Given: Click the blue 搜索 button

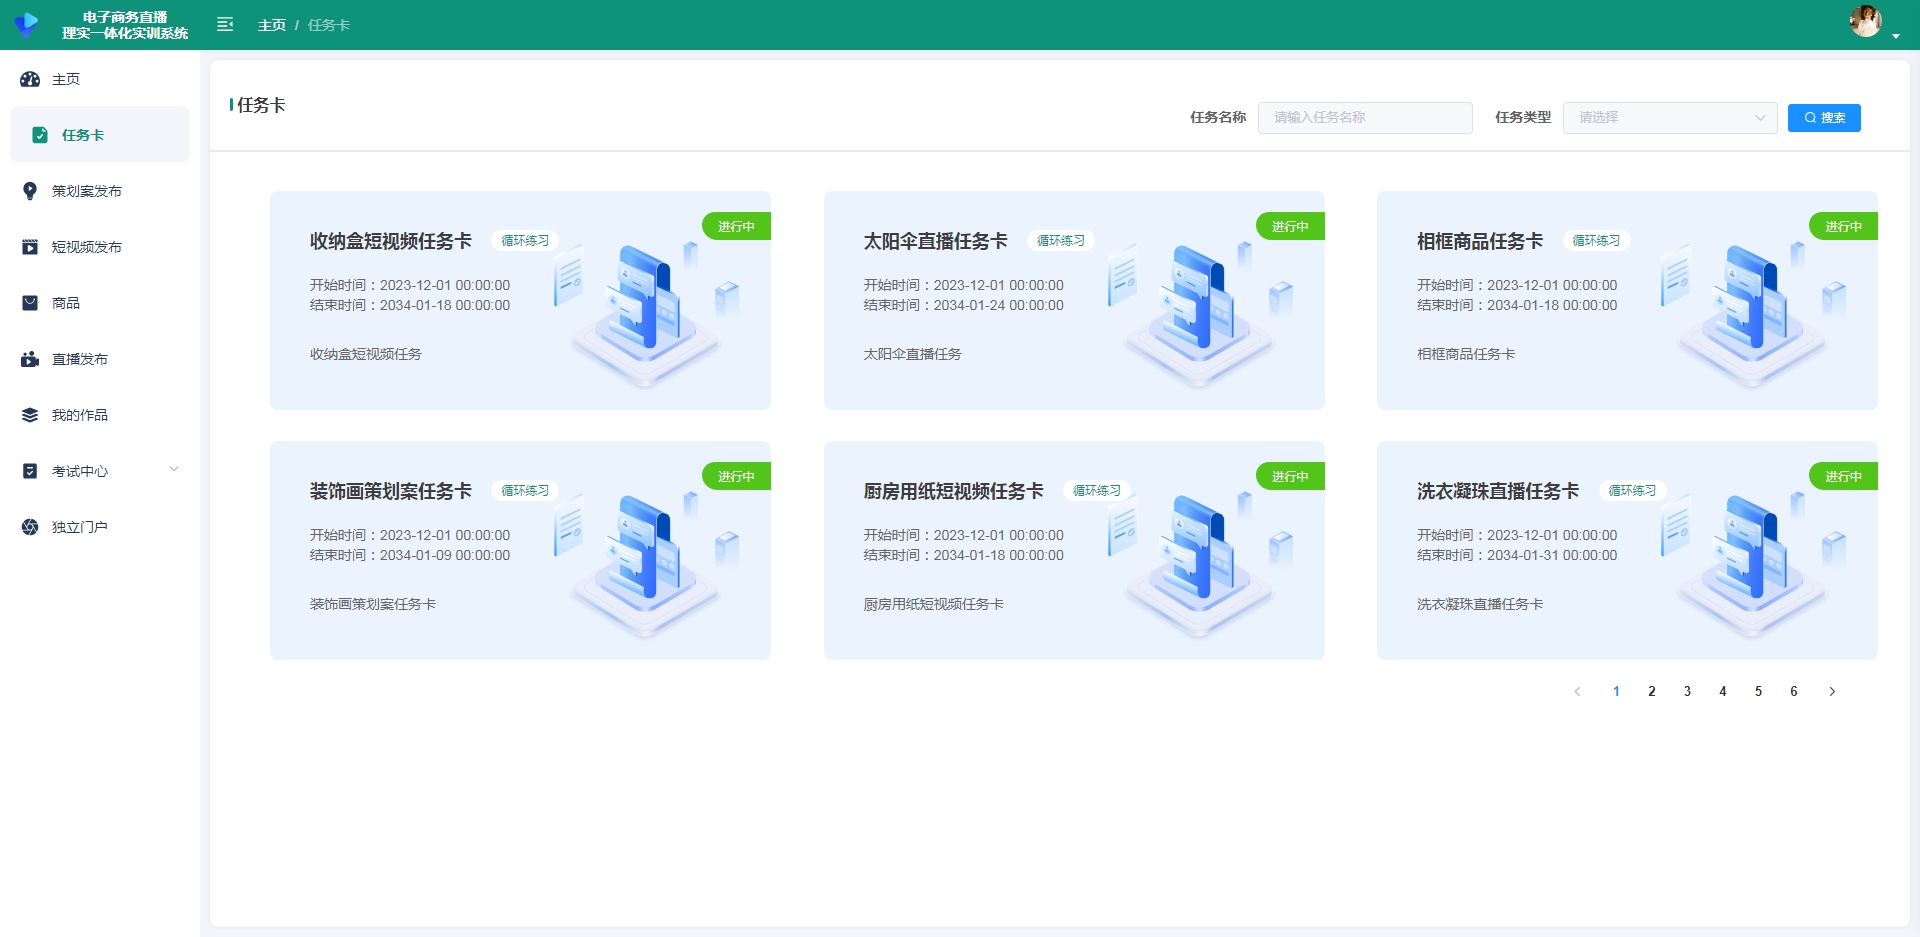Looking at the screenshot, I should pyautogui.click(x=1823, y=118).
